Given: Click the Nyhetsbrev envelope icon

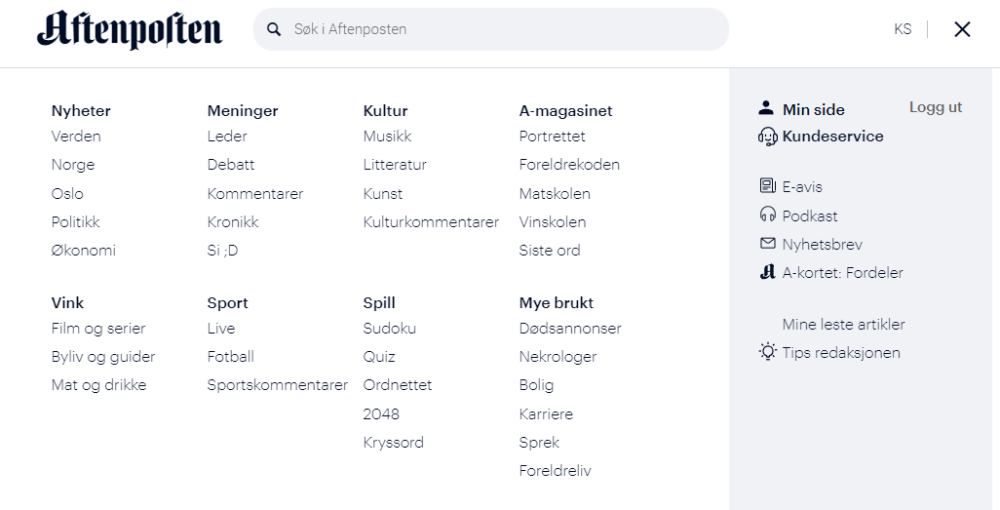Looking at the screenshot, I should (x=767, y=243).
